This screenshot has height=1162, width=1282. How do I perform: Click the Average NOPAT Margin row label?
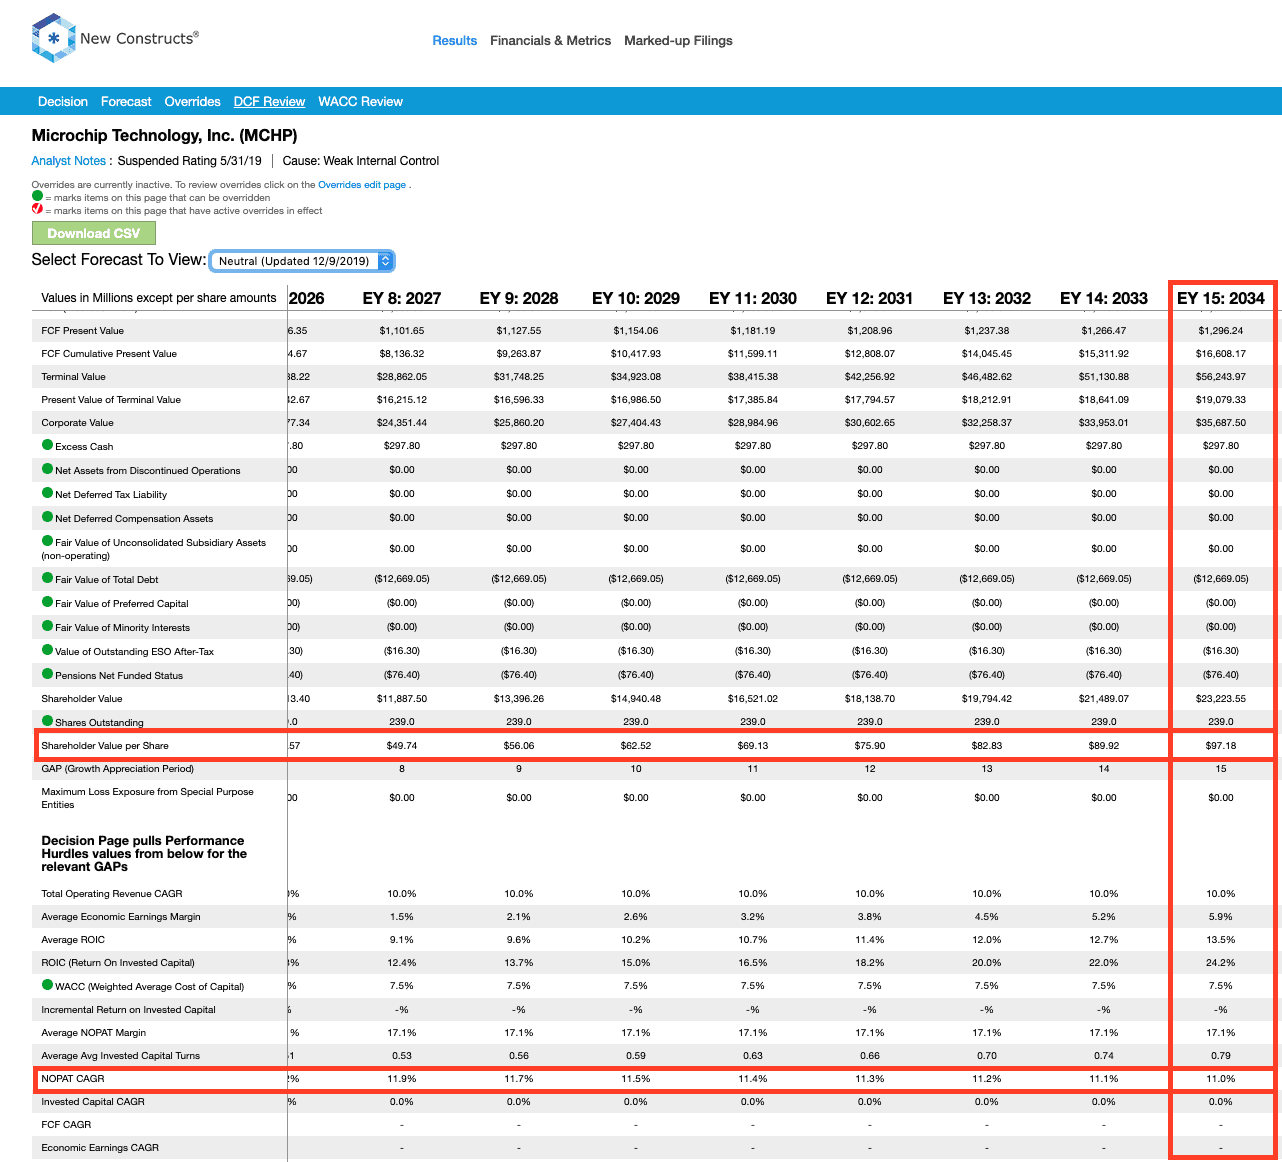point(94,1033)
